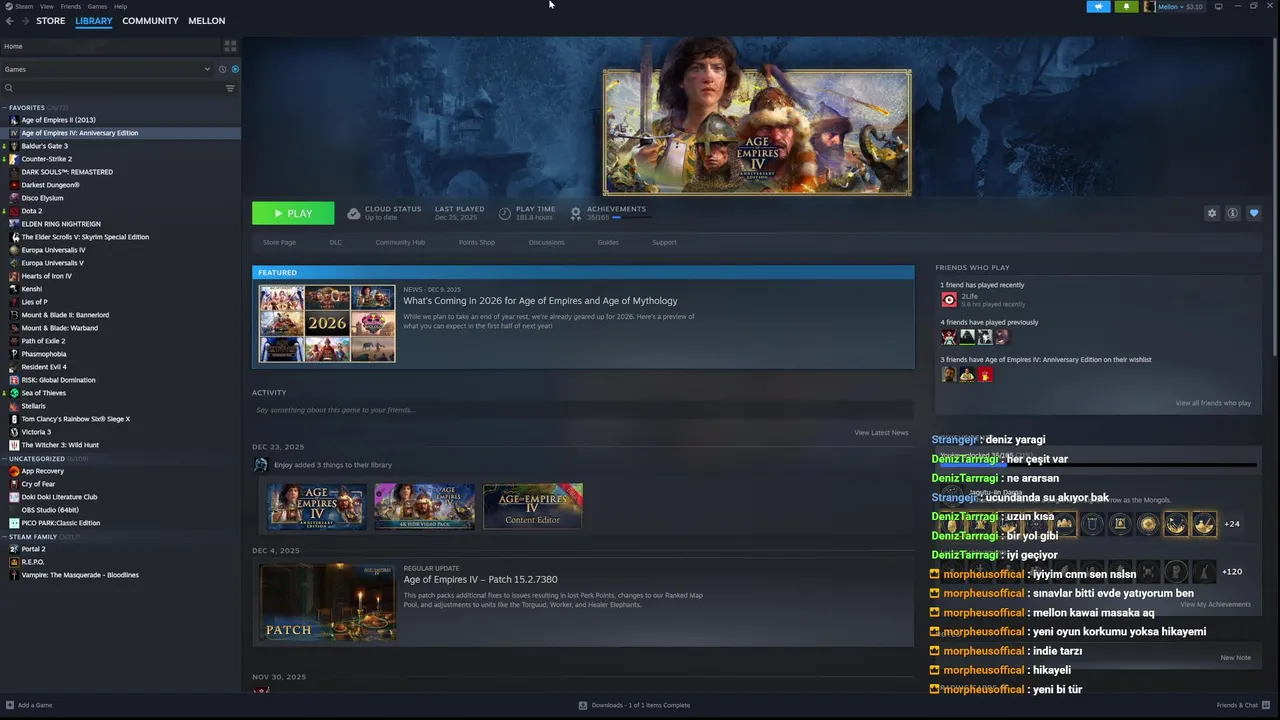
Task: Open the Guides link
Action: (x=608, y=242)
